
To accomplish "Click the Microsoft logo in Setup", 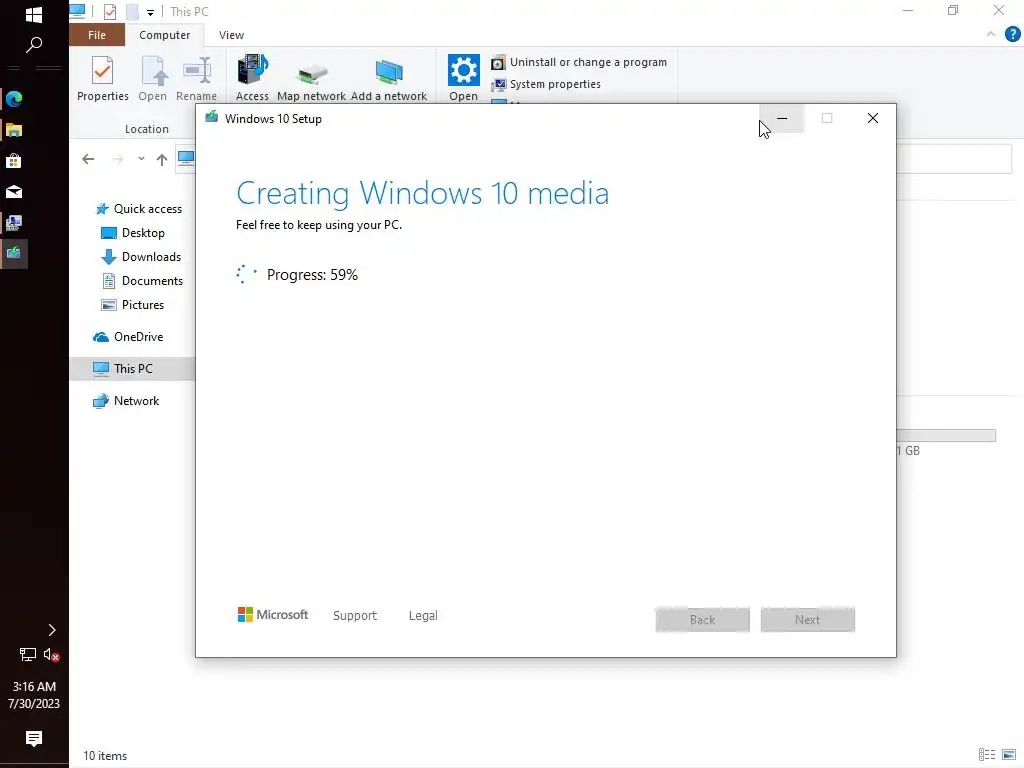I will (x=273, y=615).
